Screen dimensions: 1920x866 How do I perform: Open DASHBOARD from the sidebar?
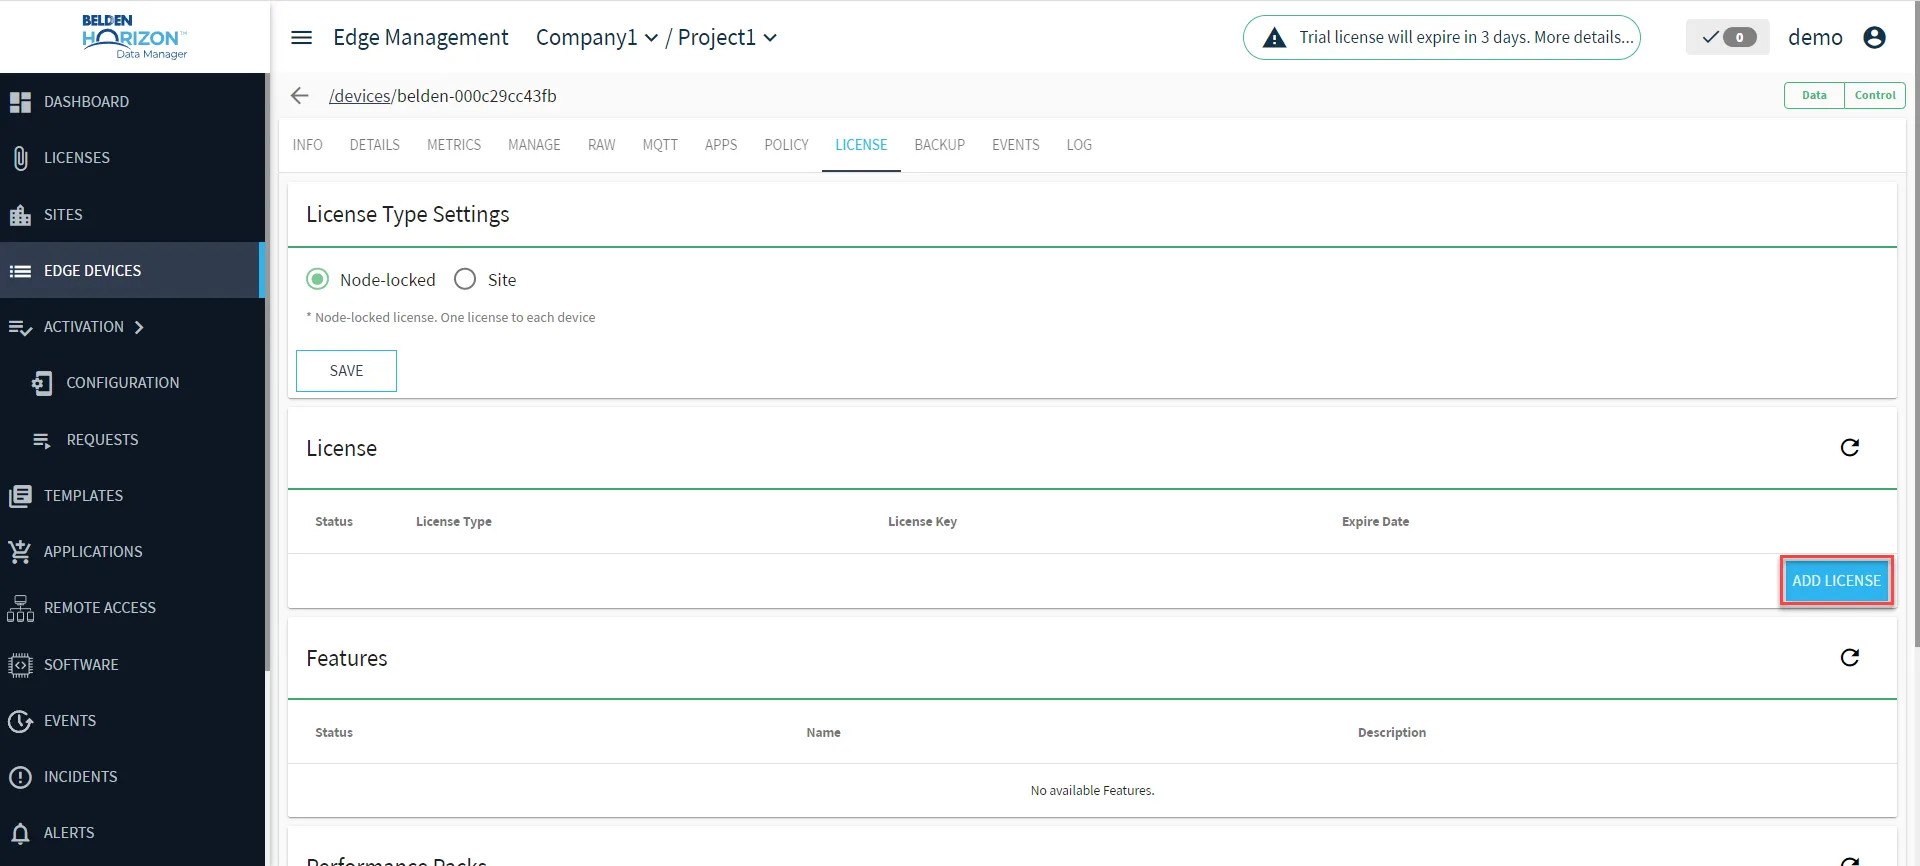pos(132,102)
